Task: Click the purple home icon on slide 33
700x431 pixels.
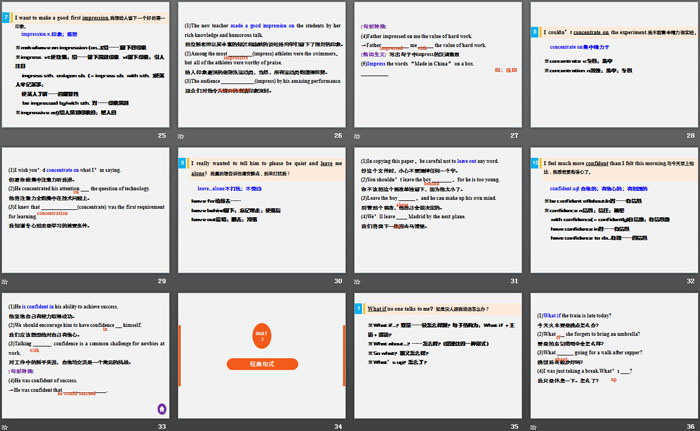Action: coord(161,408)
